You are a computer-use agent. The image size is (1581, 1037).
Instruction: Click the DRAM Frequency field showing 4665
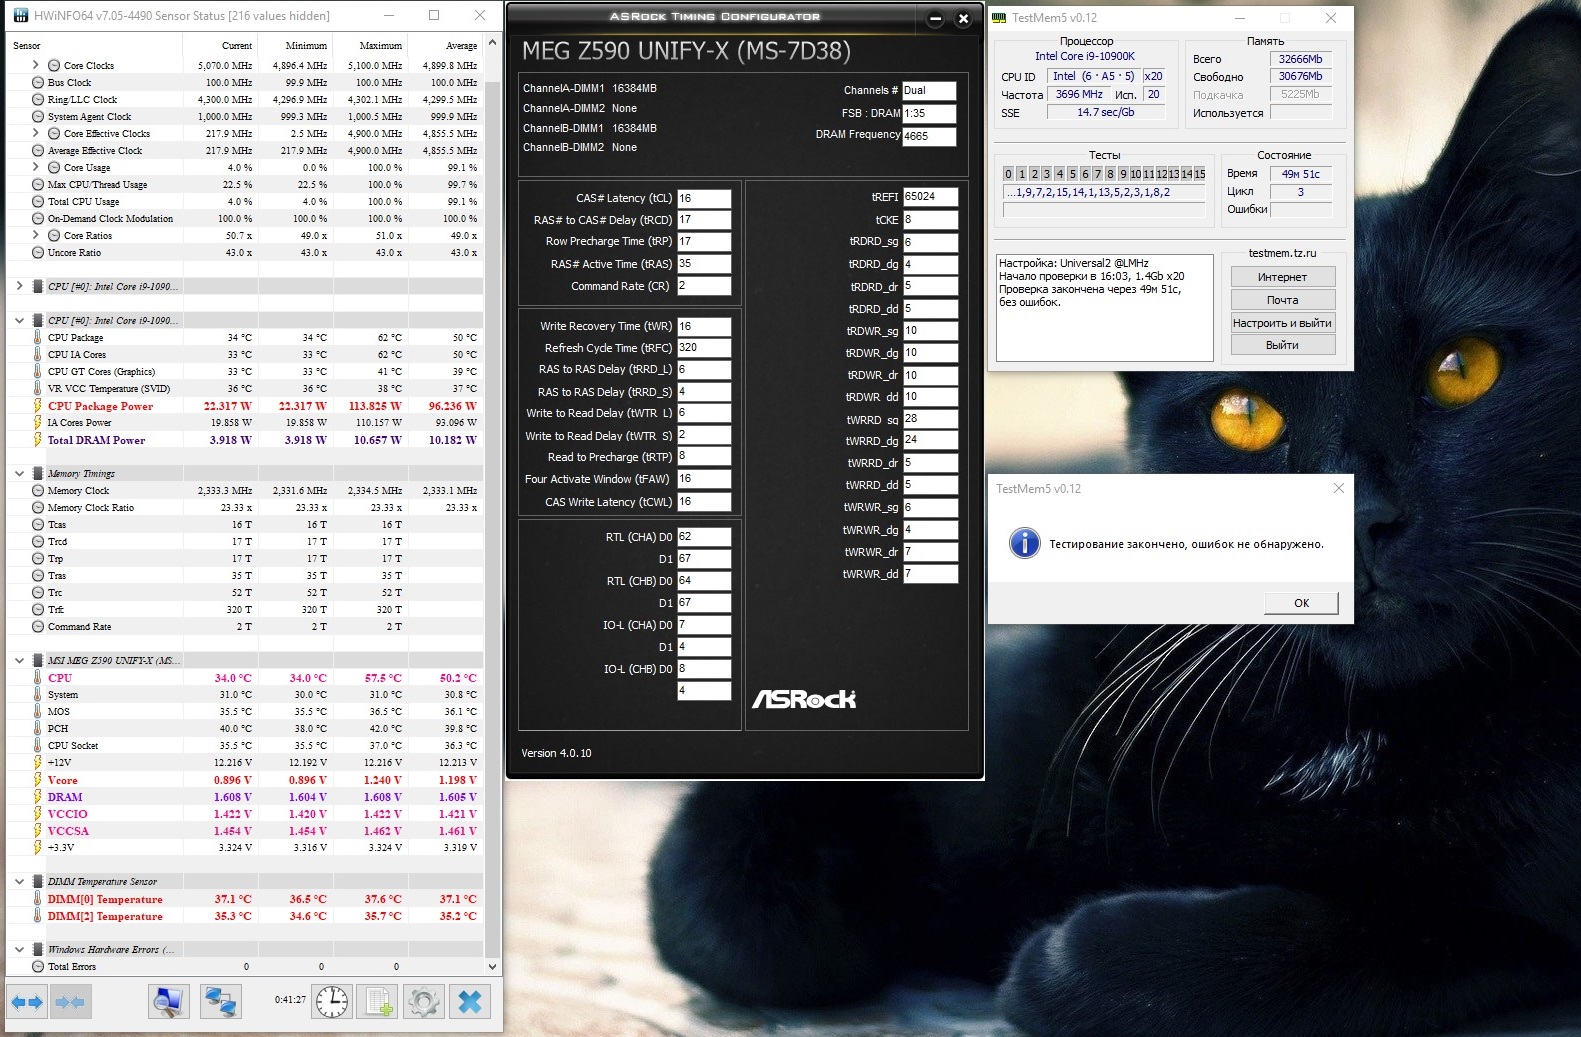pos(929,136)
